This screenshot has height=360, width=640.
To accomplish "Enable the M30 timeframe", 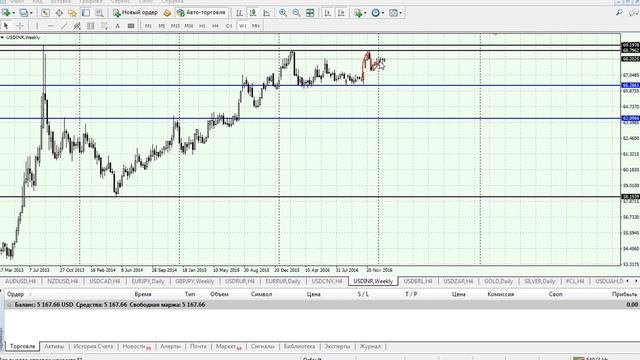I will click(x=189, y=26).
